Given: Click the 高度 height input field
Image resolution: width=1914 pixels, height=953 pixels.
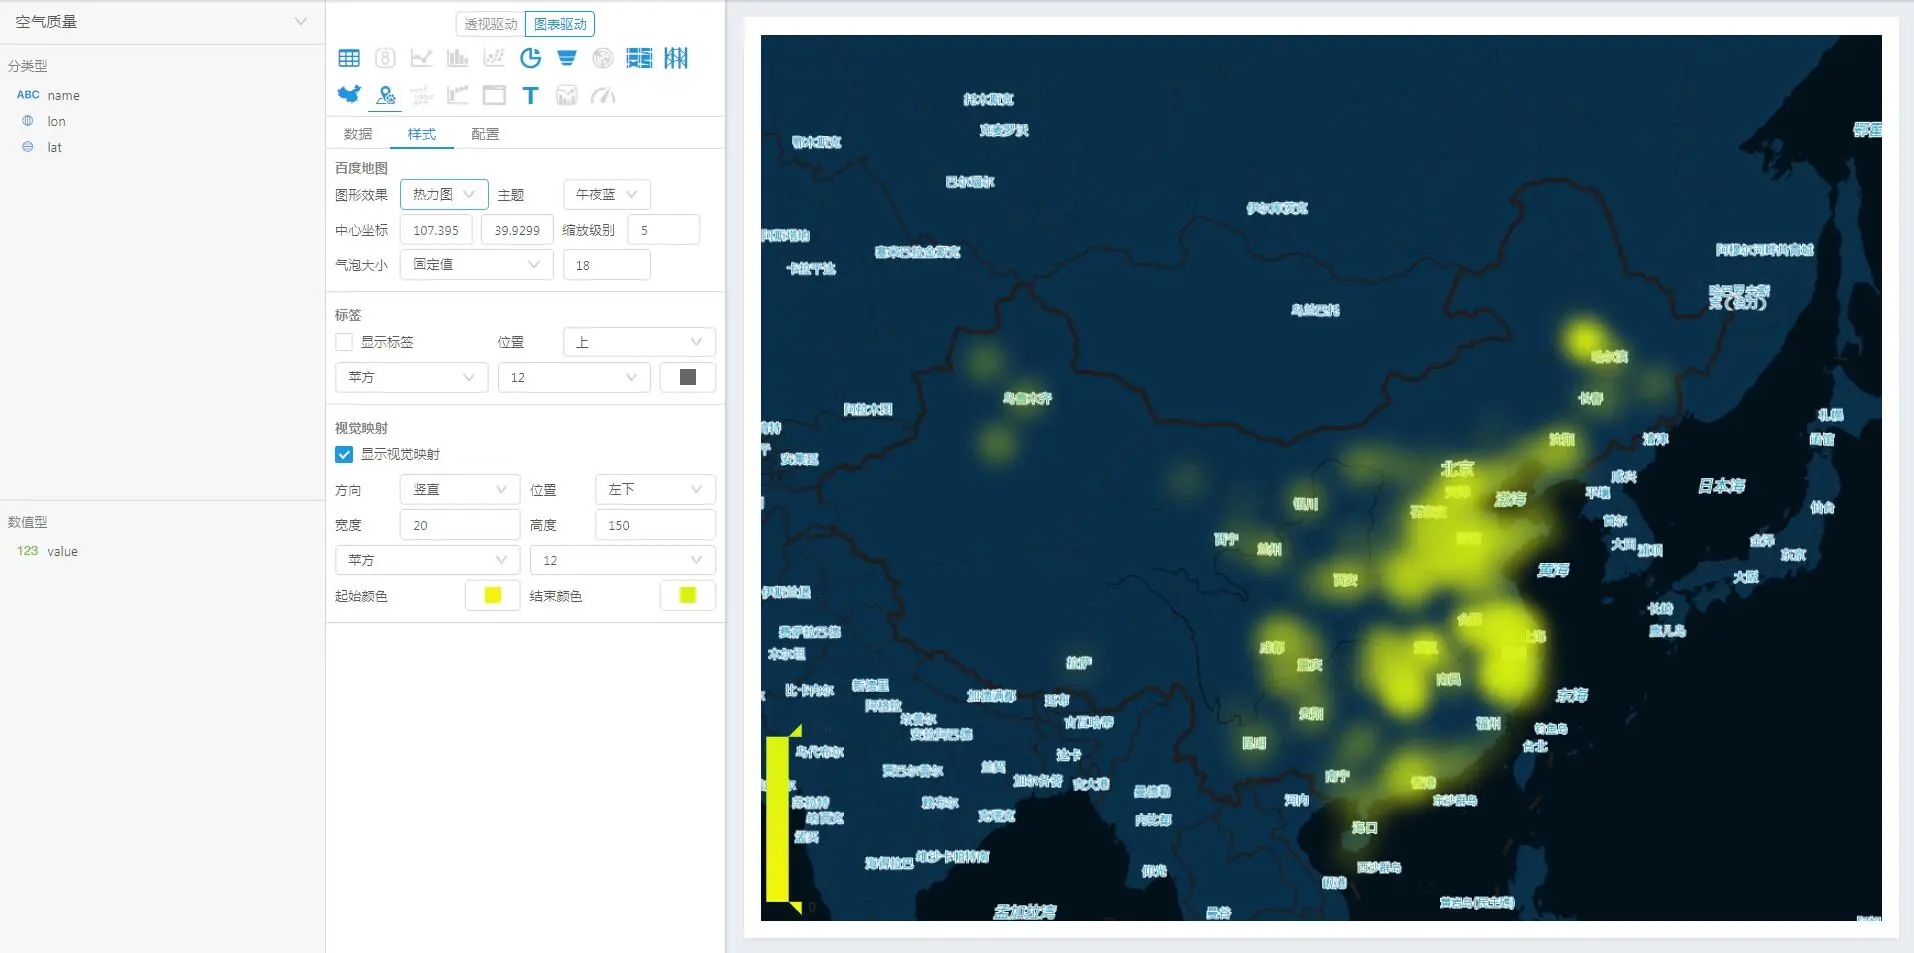Looking at the screenshot, I should 655,525.
